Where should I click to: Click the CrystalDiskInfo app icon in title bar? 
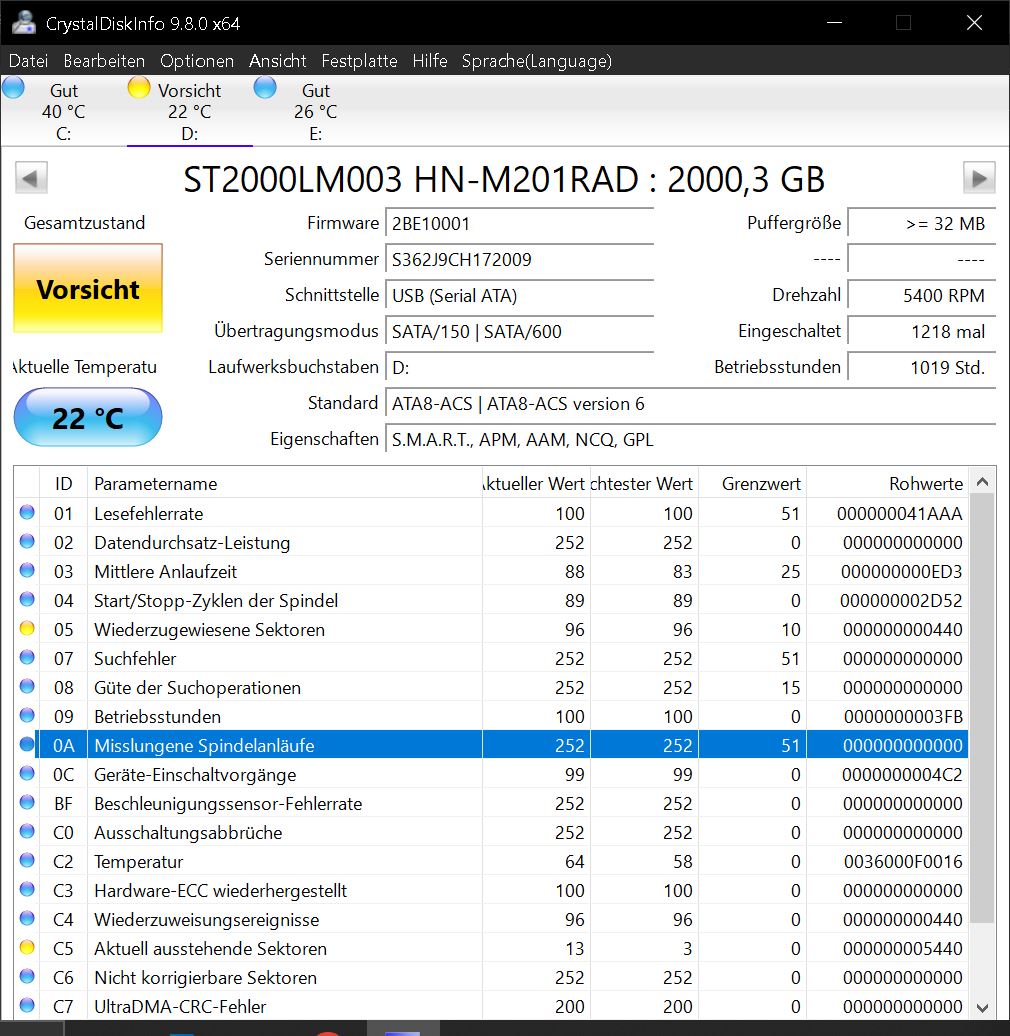point(24,23)
